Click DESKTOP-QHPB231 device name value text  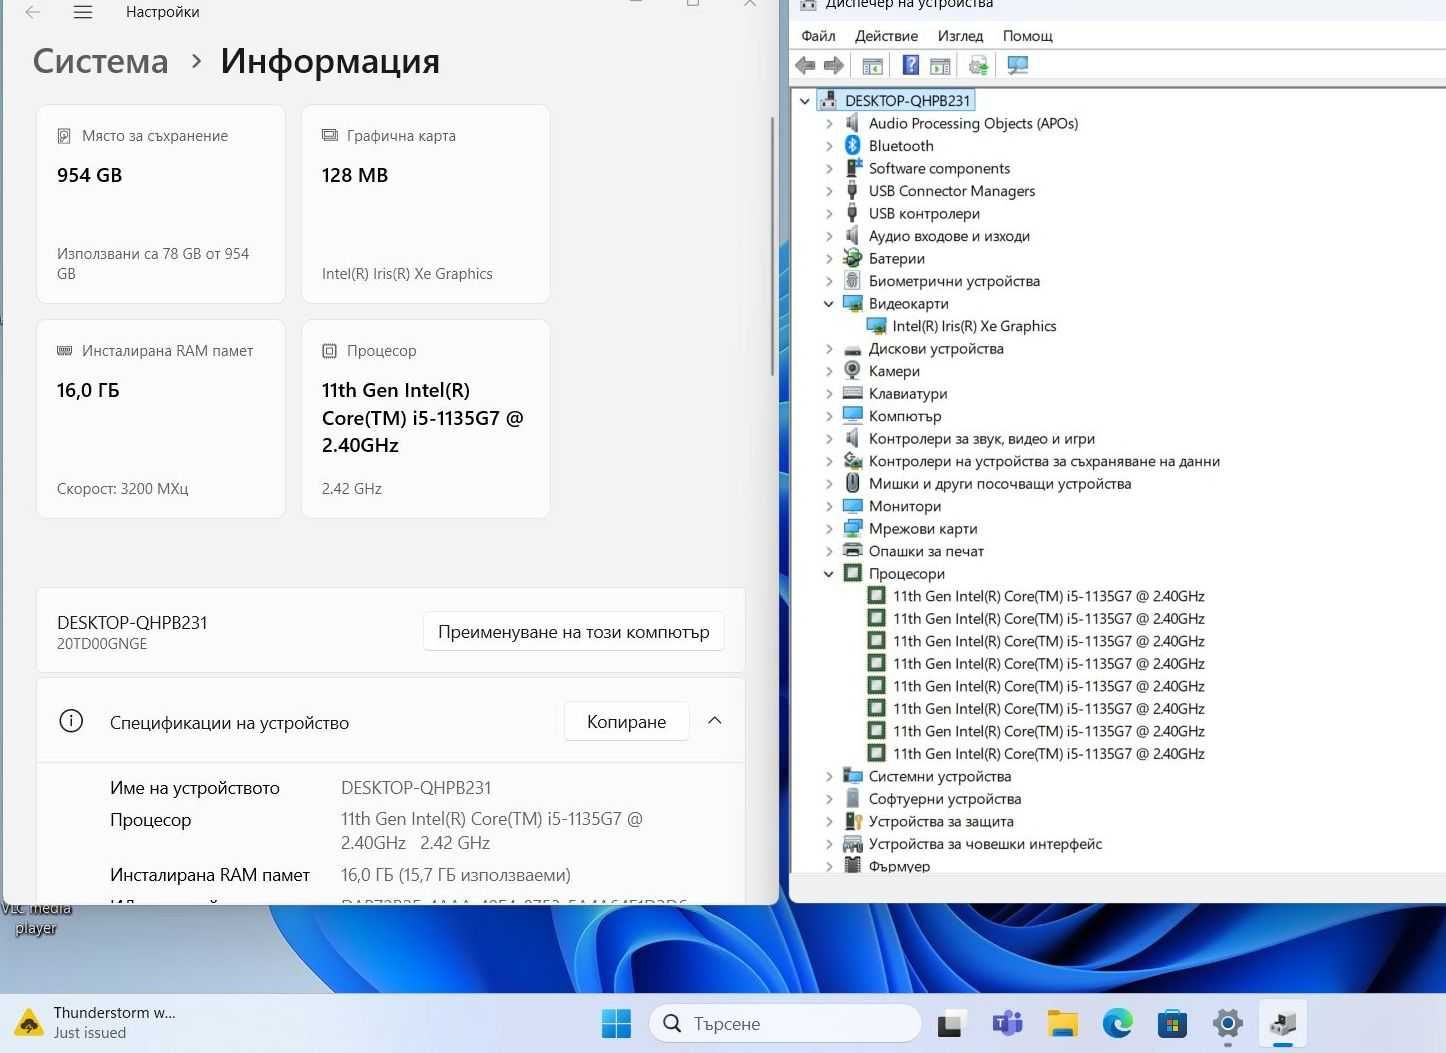[416, 788]
